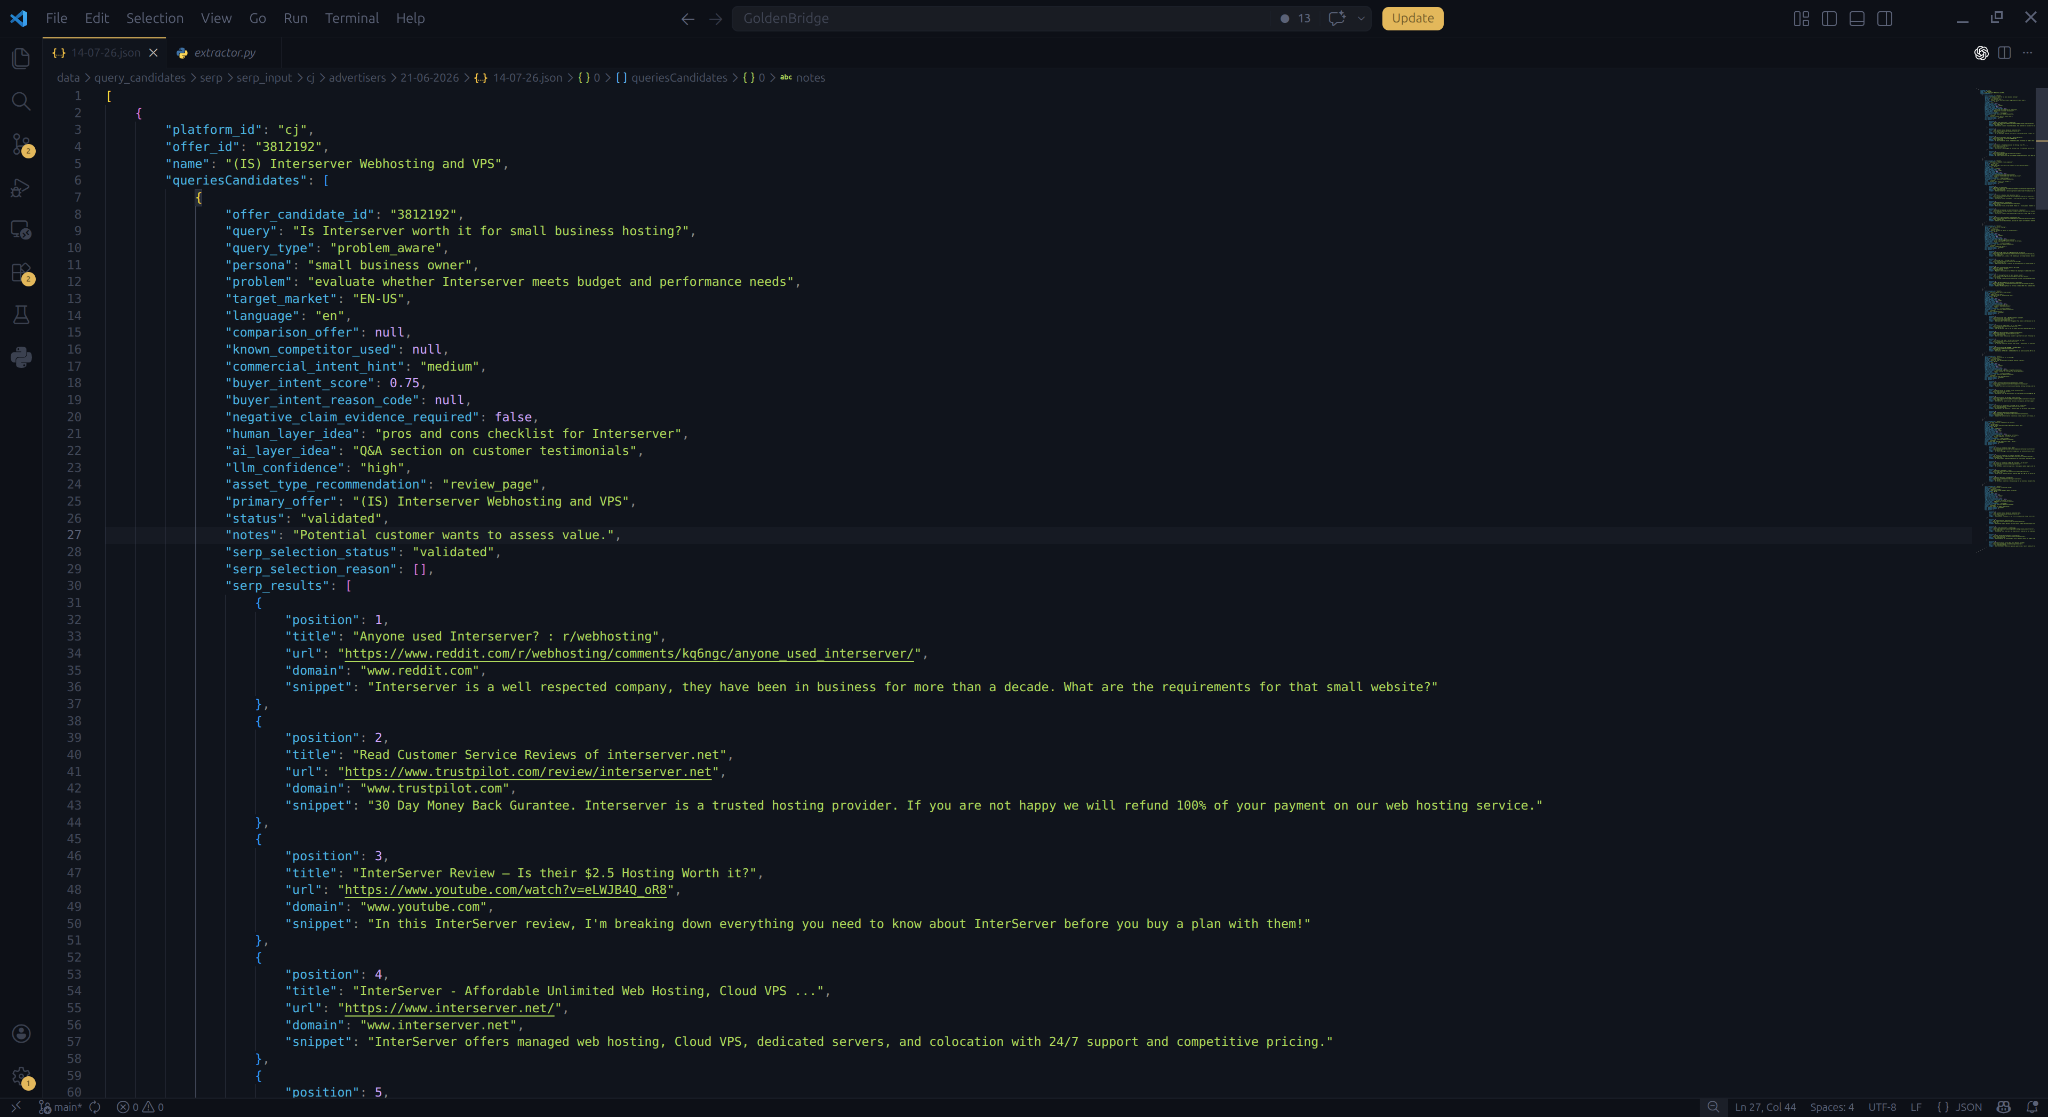Click the remote window icon in status bar

coord(16,1107)
